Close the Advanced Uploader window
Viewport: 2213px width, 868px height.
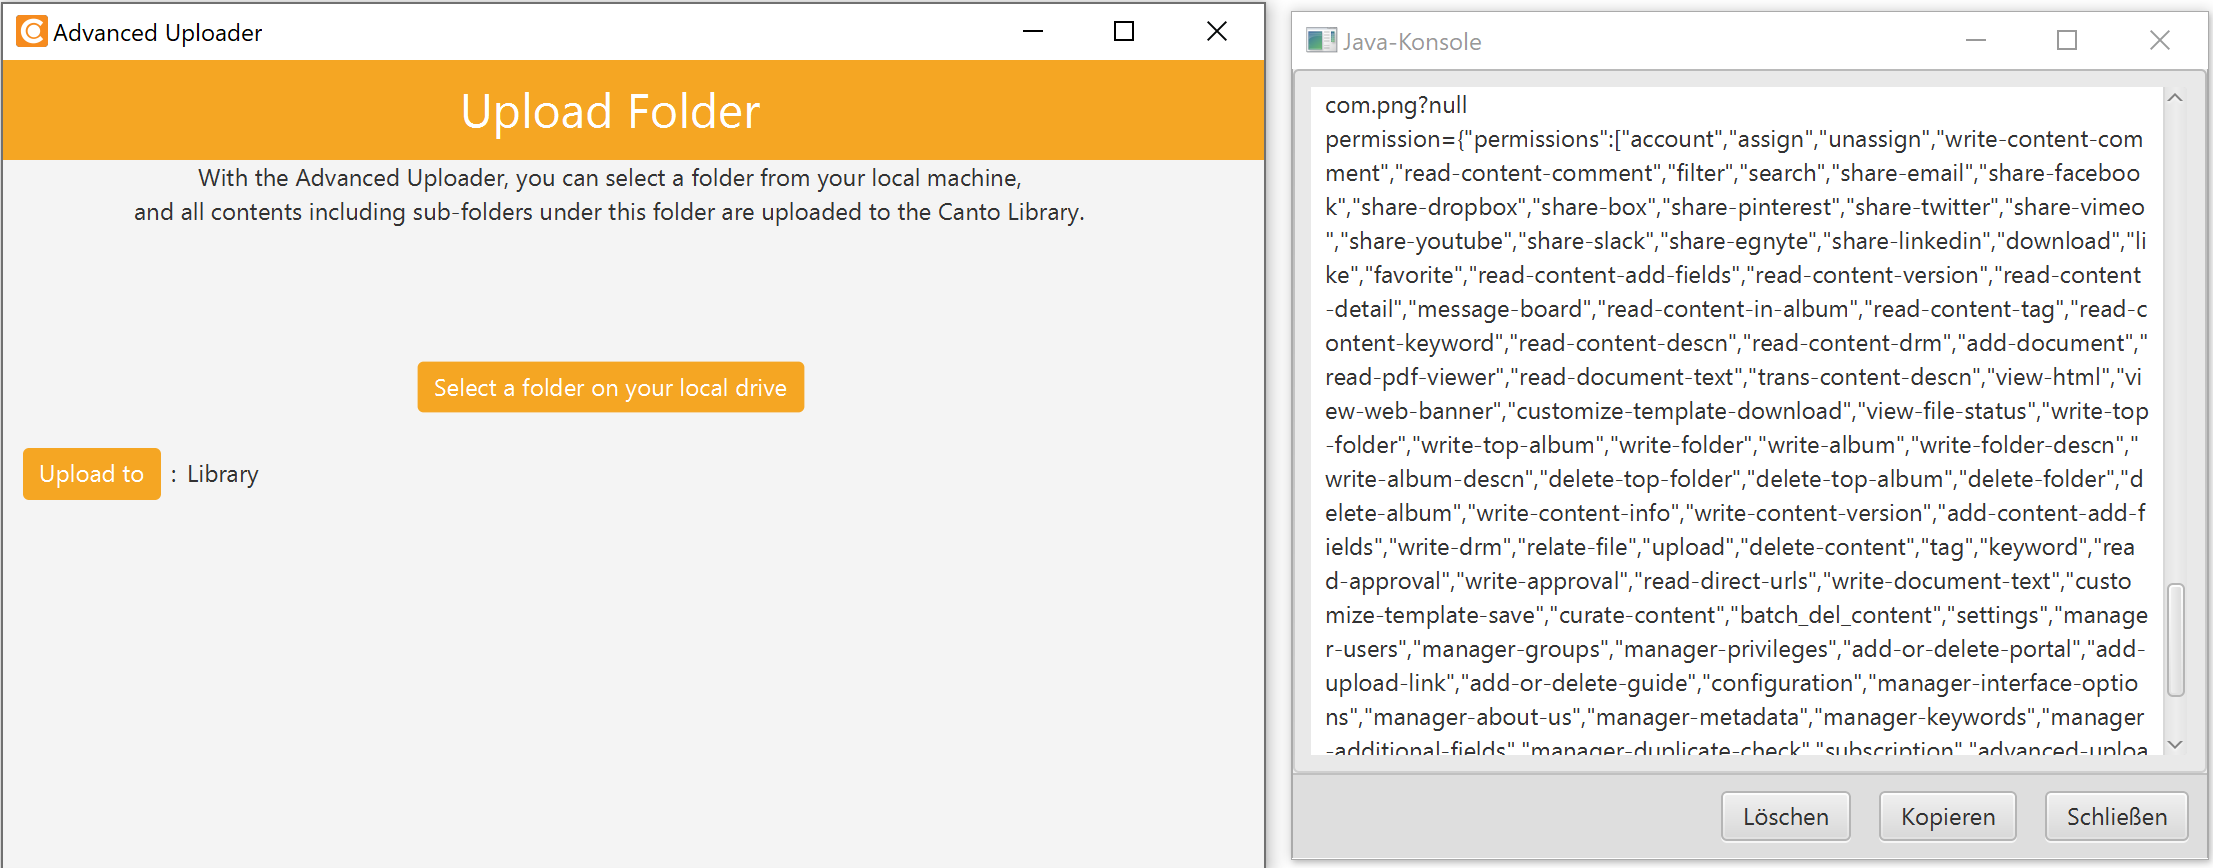click(x=1217, y=32)
